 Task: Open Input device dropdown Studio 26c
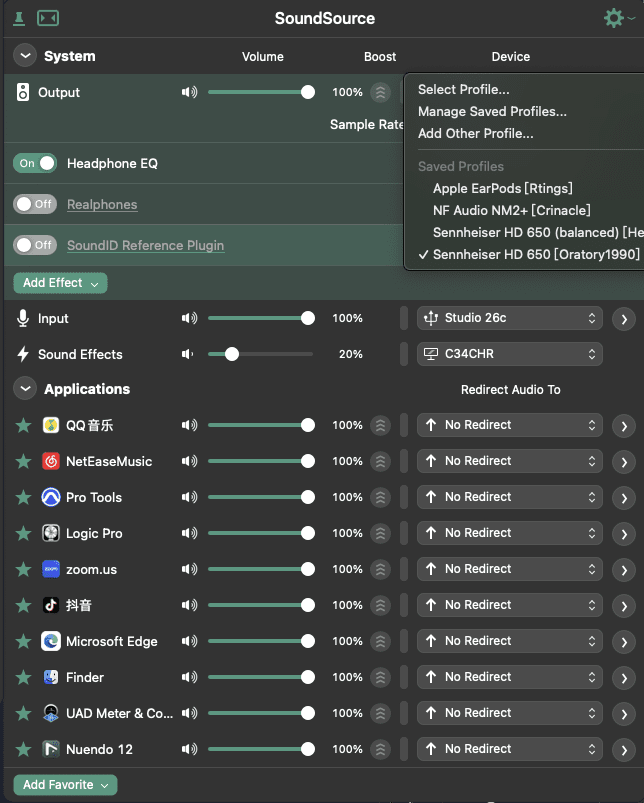point(509,318)
